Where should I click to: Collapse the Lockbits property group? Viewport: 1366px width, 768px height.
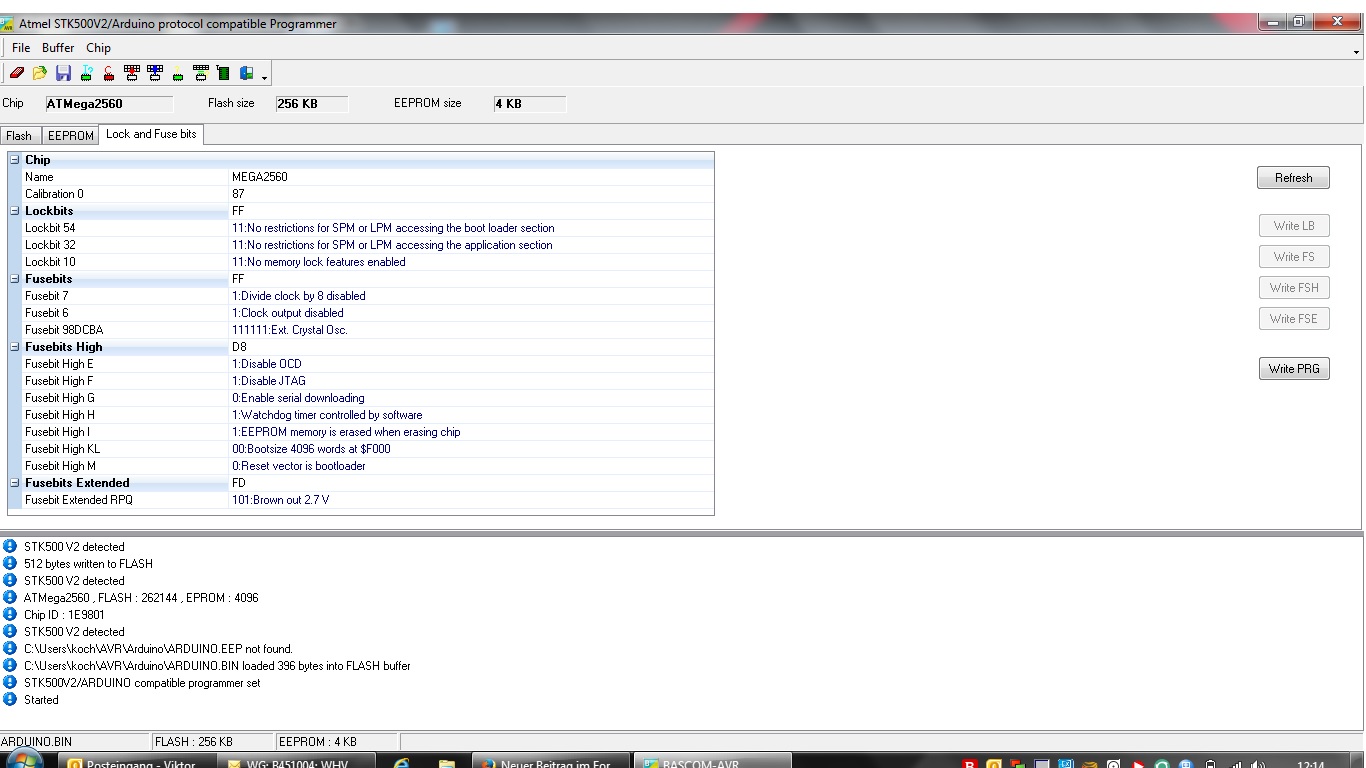coord(15,211)
